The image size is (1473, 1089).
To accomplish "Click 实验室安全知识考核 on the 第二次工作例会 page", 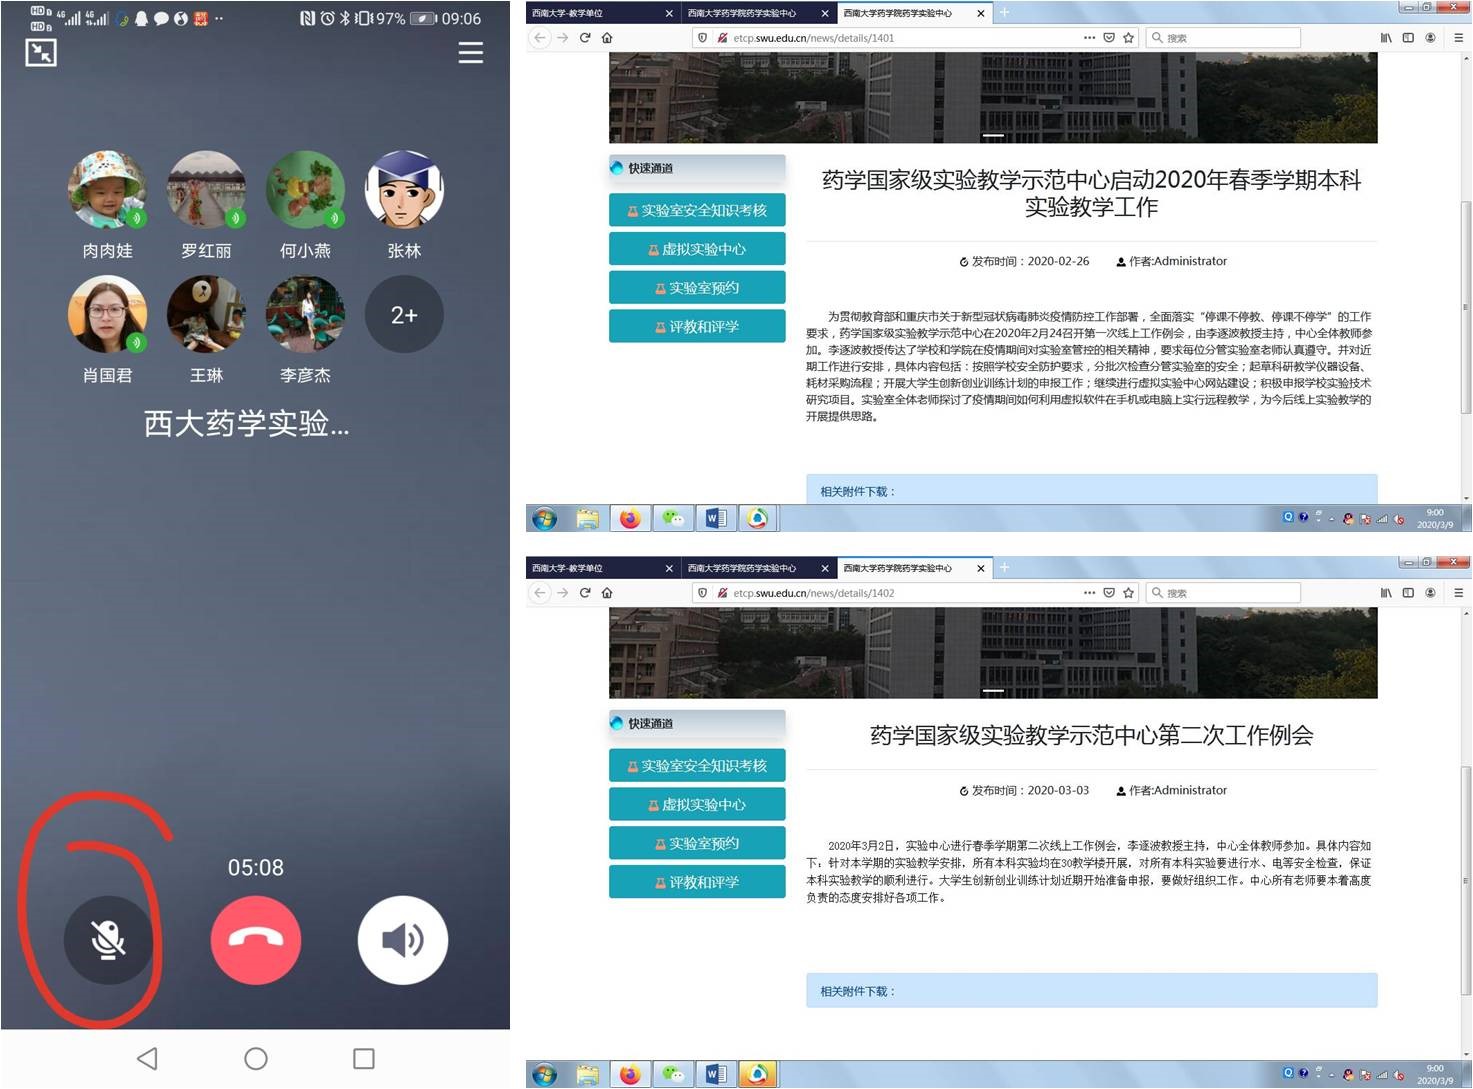I will pyautogui.click(x=697, y=765).
